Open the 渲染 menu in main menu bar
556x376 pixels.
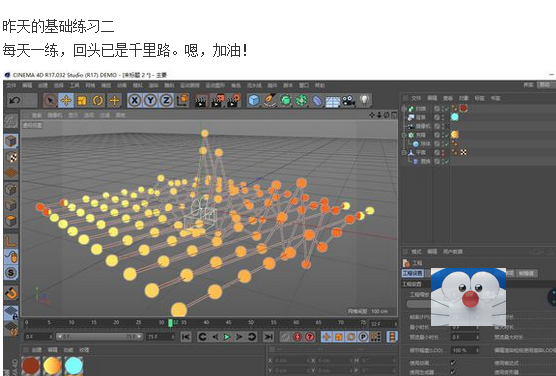click(x=153, y=85)
